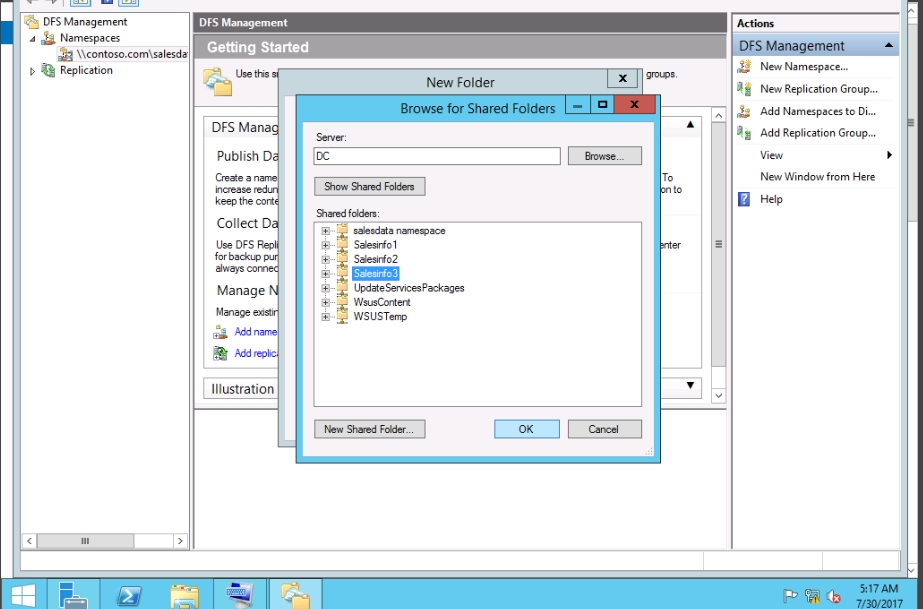
Task: Click the Help icon in Actions pane
Action: [x=744, y=199]
